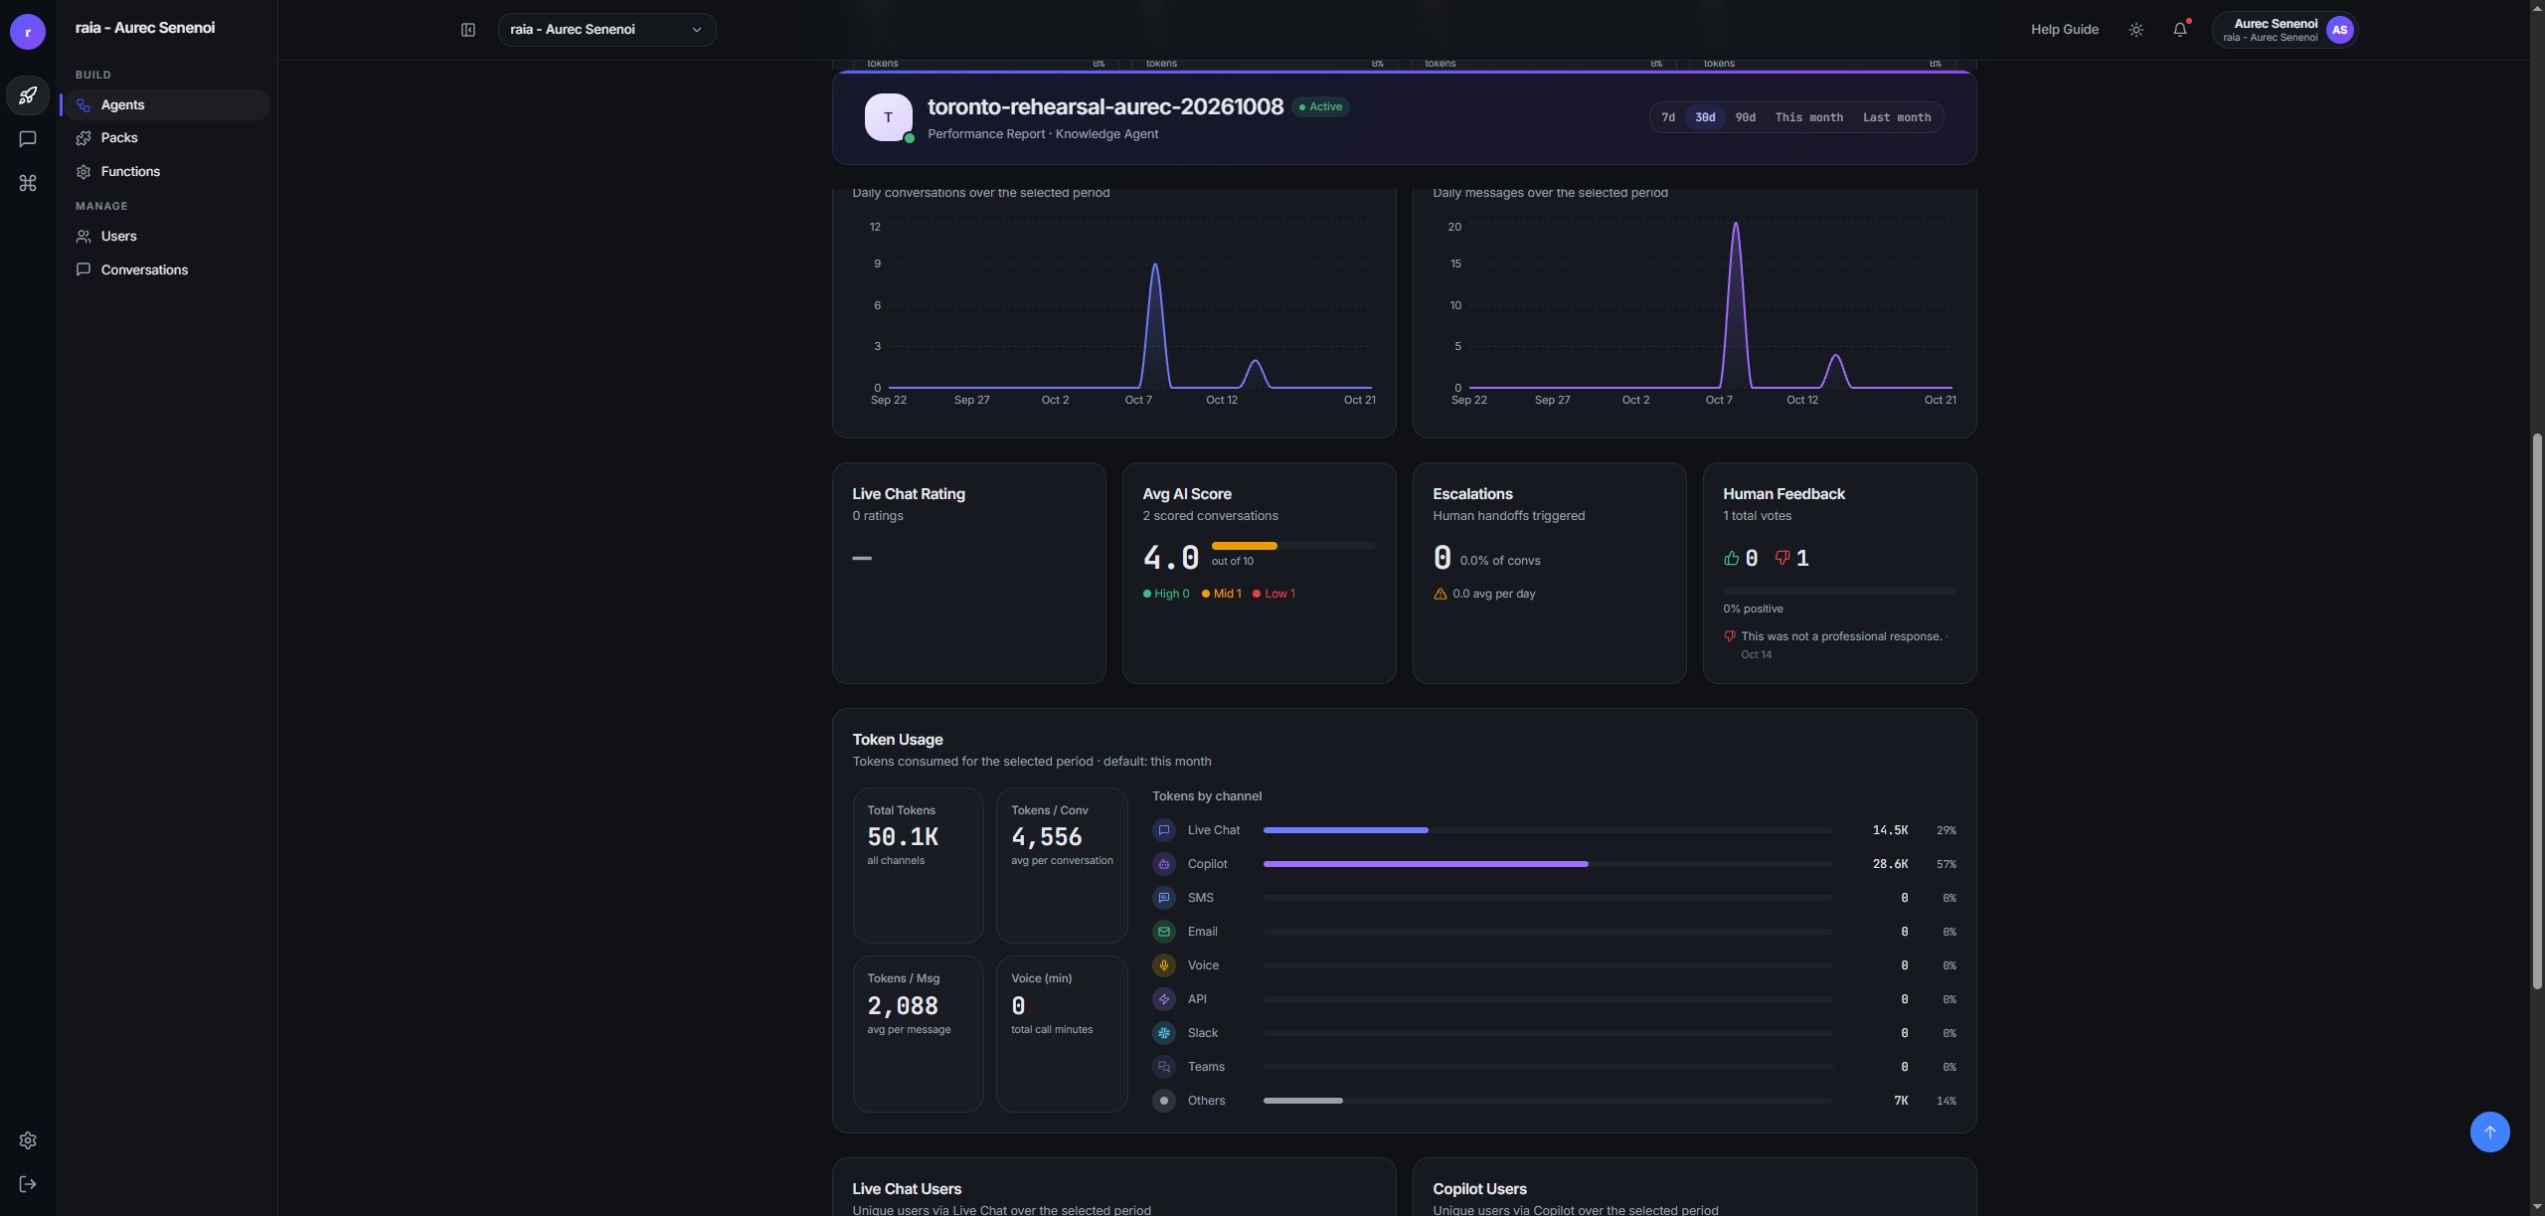Click the Voice microphone channel icon
Screen dimensions: 2545x1216
[1163, 966]
